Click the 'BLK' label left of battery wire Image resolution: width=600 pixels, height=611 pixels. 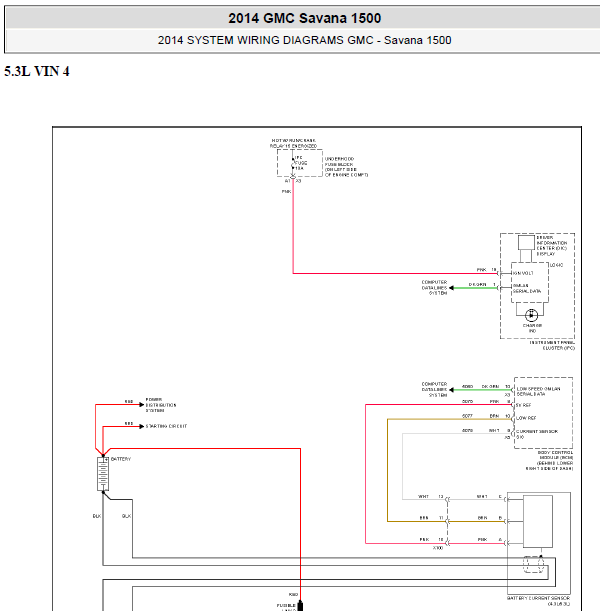tap(97, 516)
